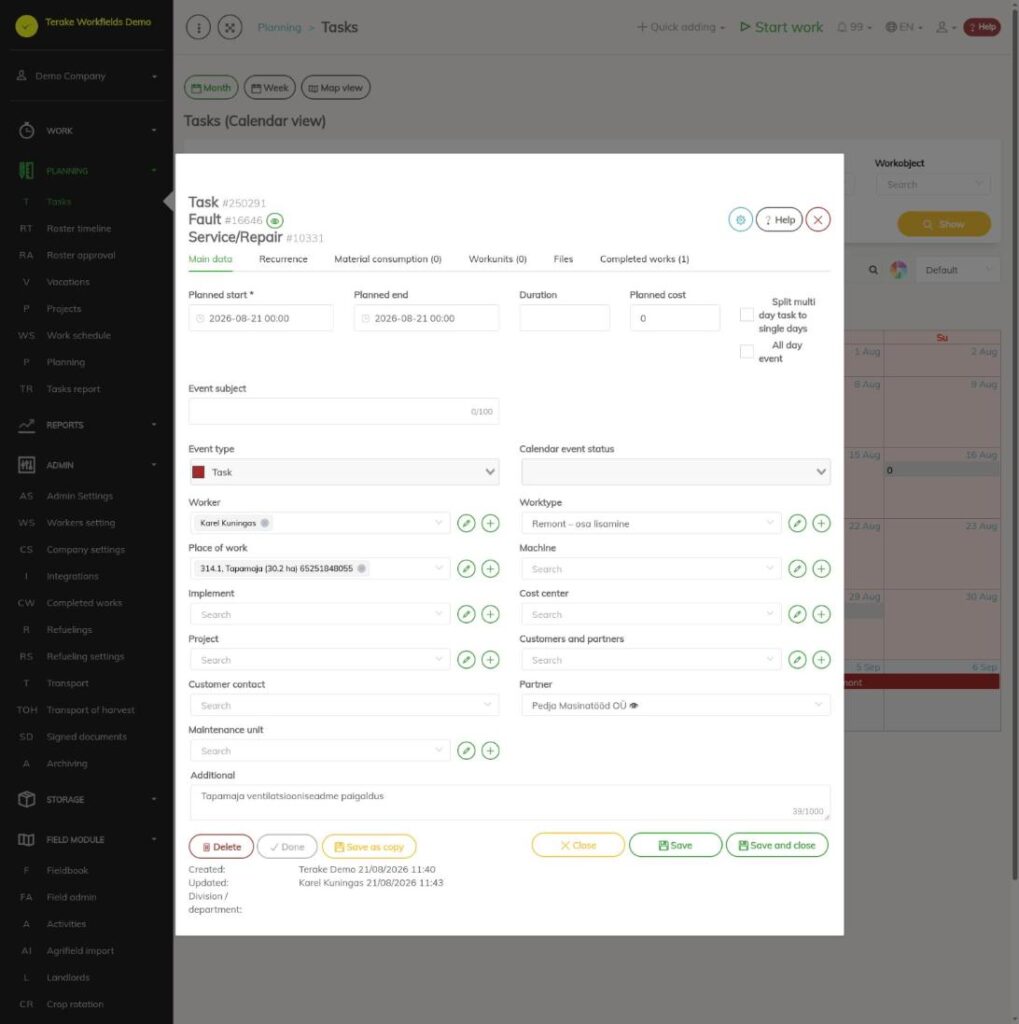Click the fullscreen expand icon in header
This screenshot has height=1024, width=1019.
pos(230,27)
